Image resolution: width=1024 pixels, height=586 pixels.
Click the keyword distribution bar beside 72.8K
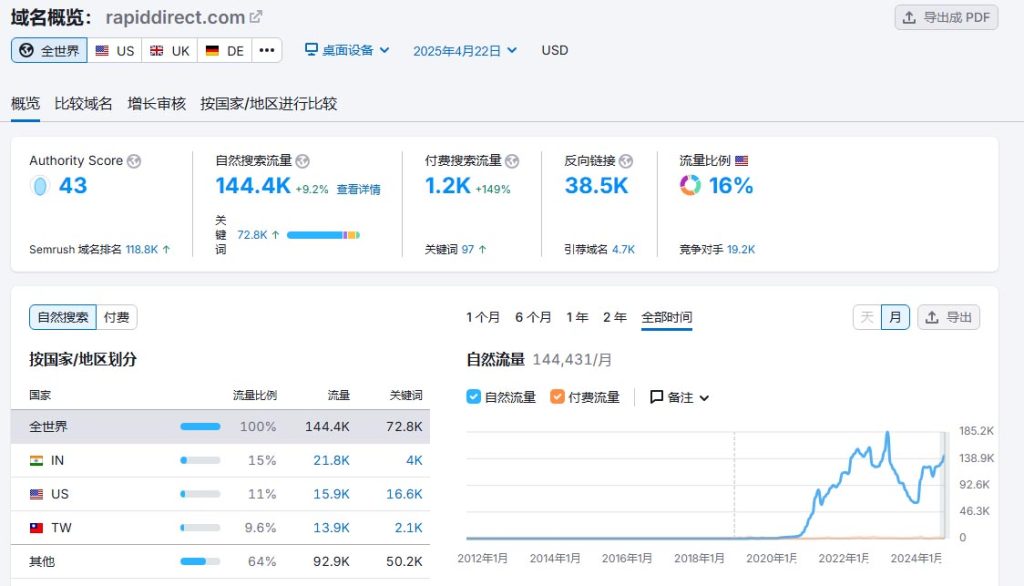(323, 235)
